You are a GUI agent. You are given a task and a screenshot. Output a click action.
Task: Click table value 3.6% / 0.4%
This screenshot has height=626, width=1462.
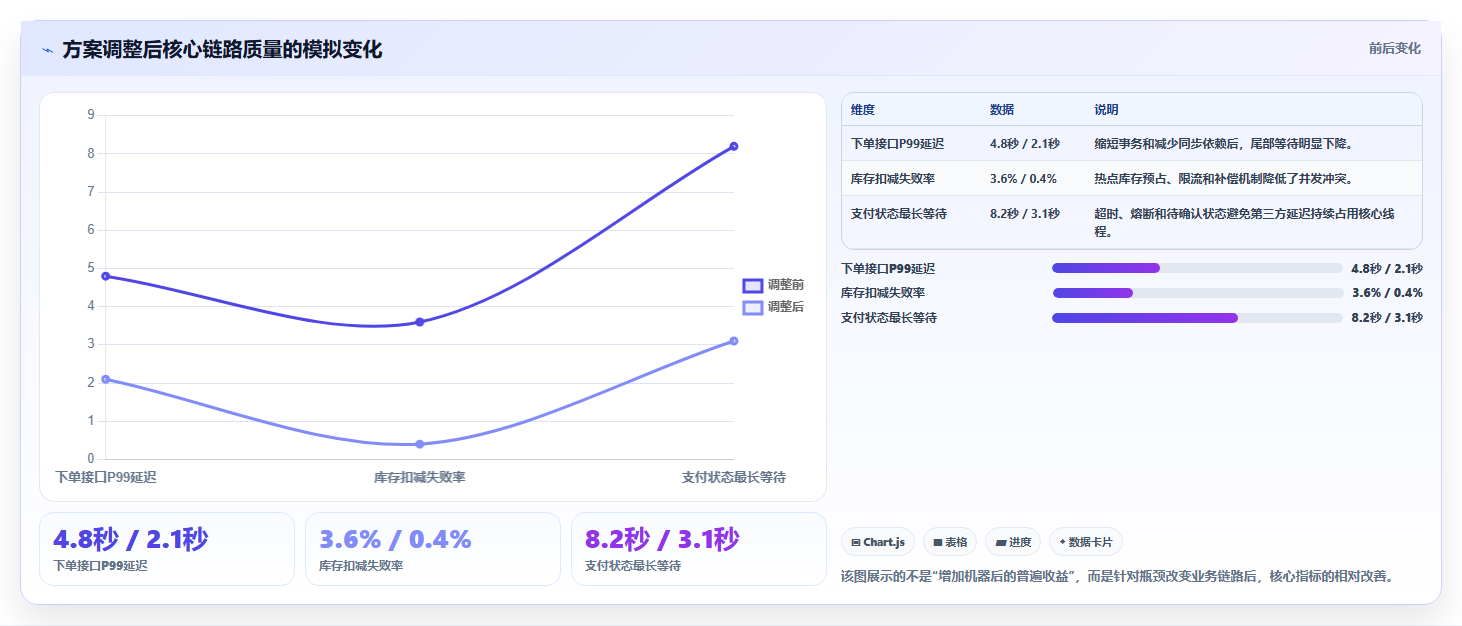[1023, 179]
